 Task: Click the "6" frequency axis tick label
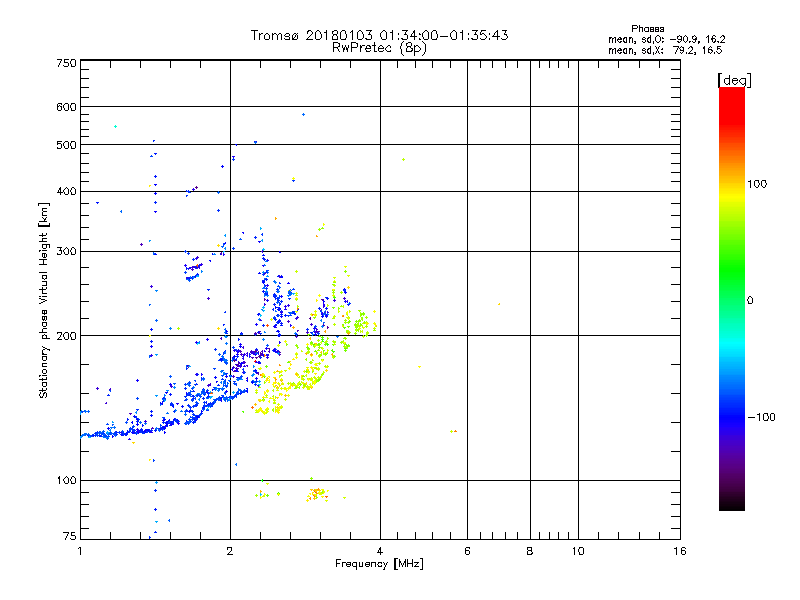tap(467, 551)
